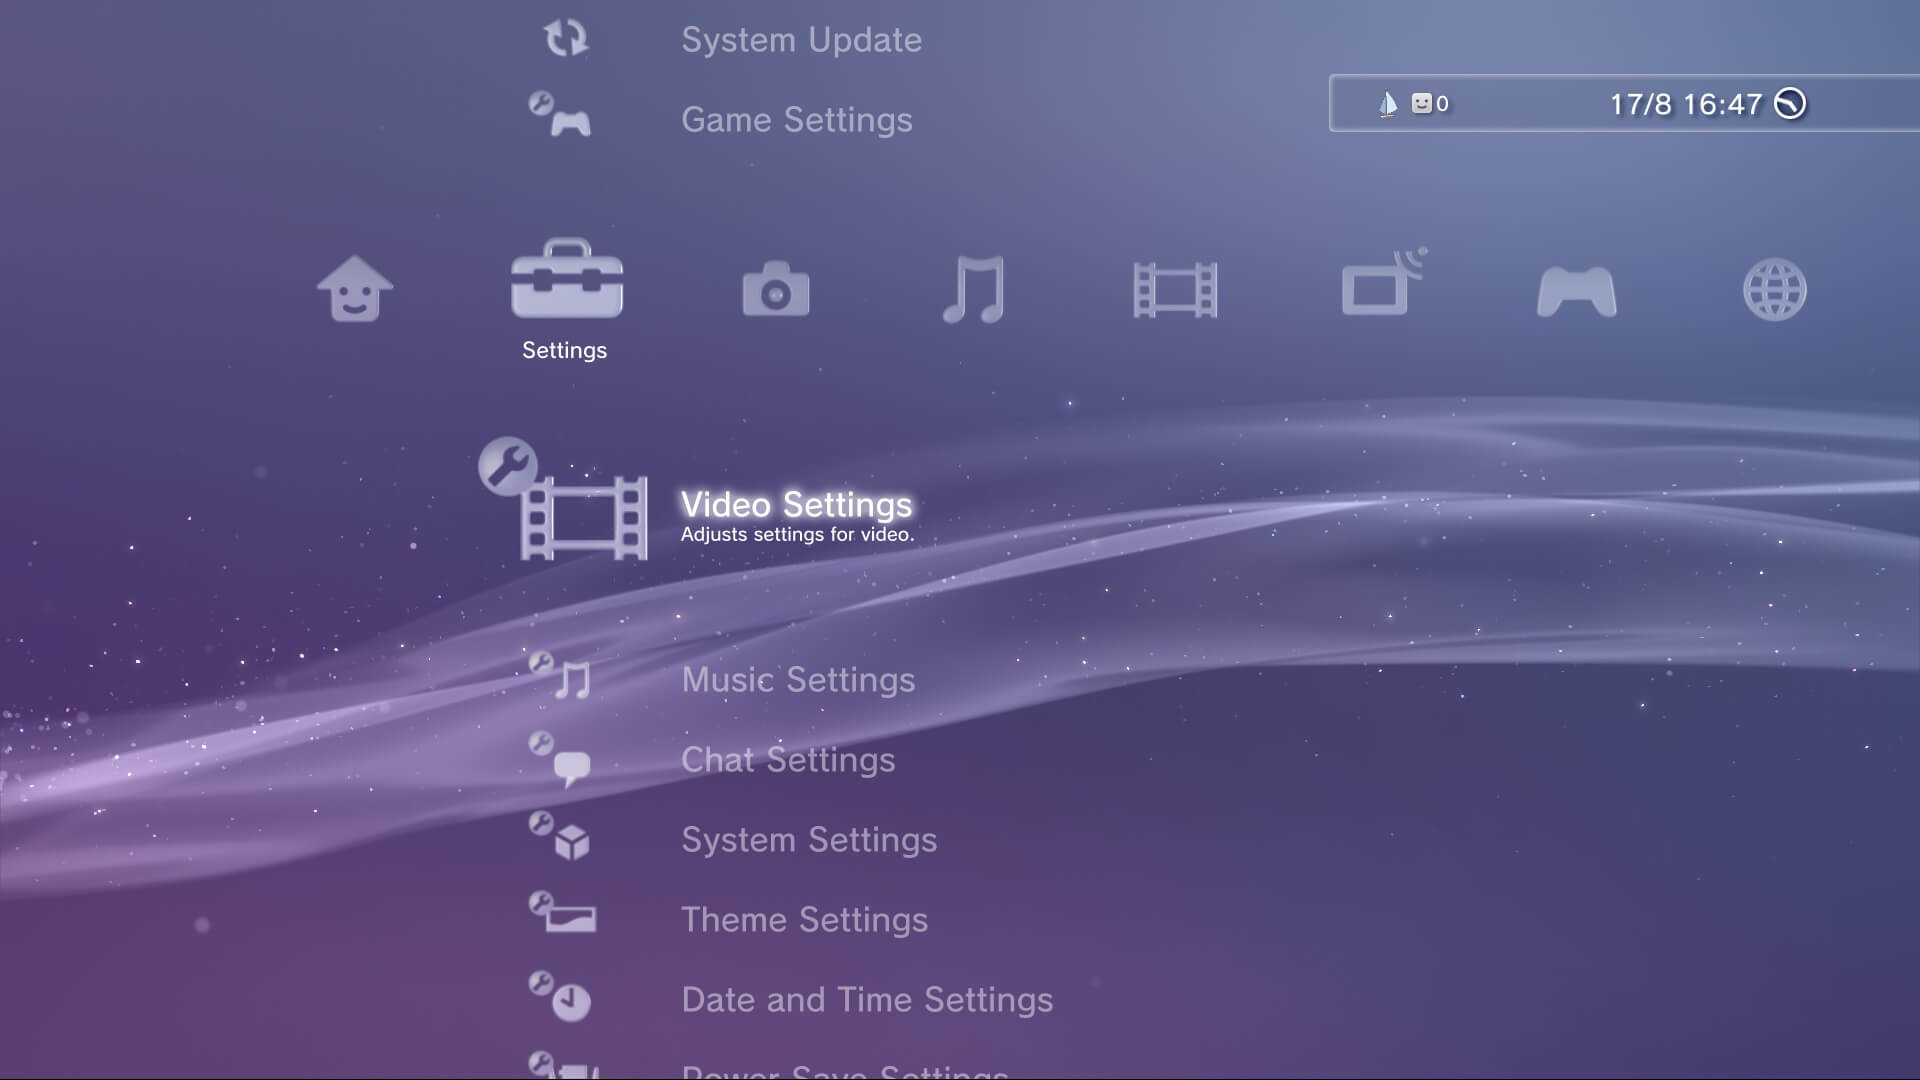Click the Settings category label
Image resolution: width=1920 pixels, height=1080 pixels.
click(564, 350)
